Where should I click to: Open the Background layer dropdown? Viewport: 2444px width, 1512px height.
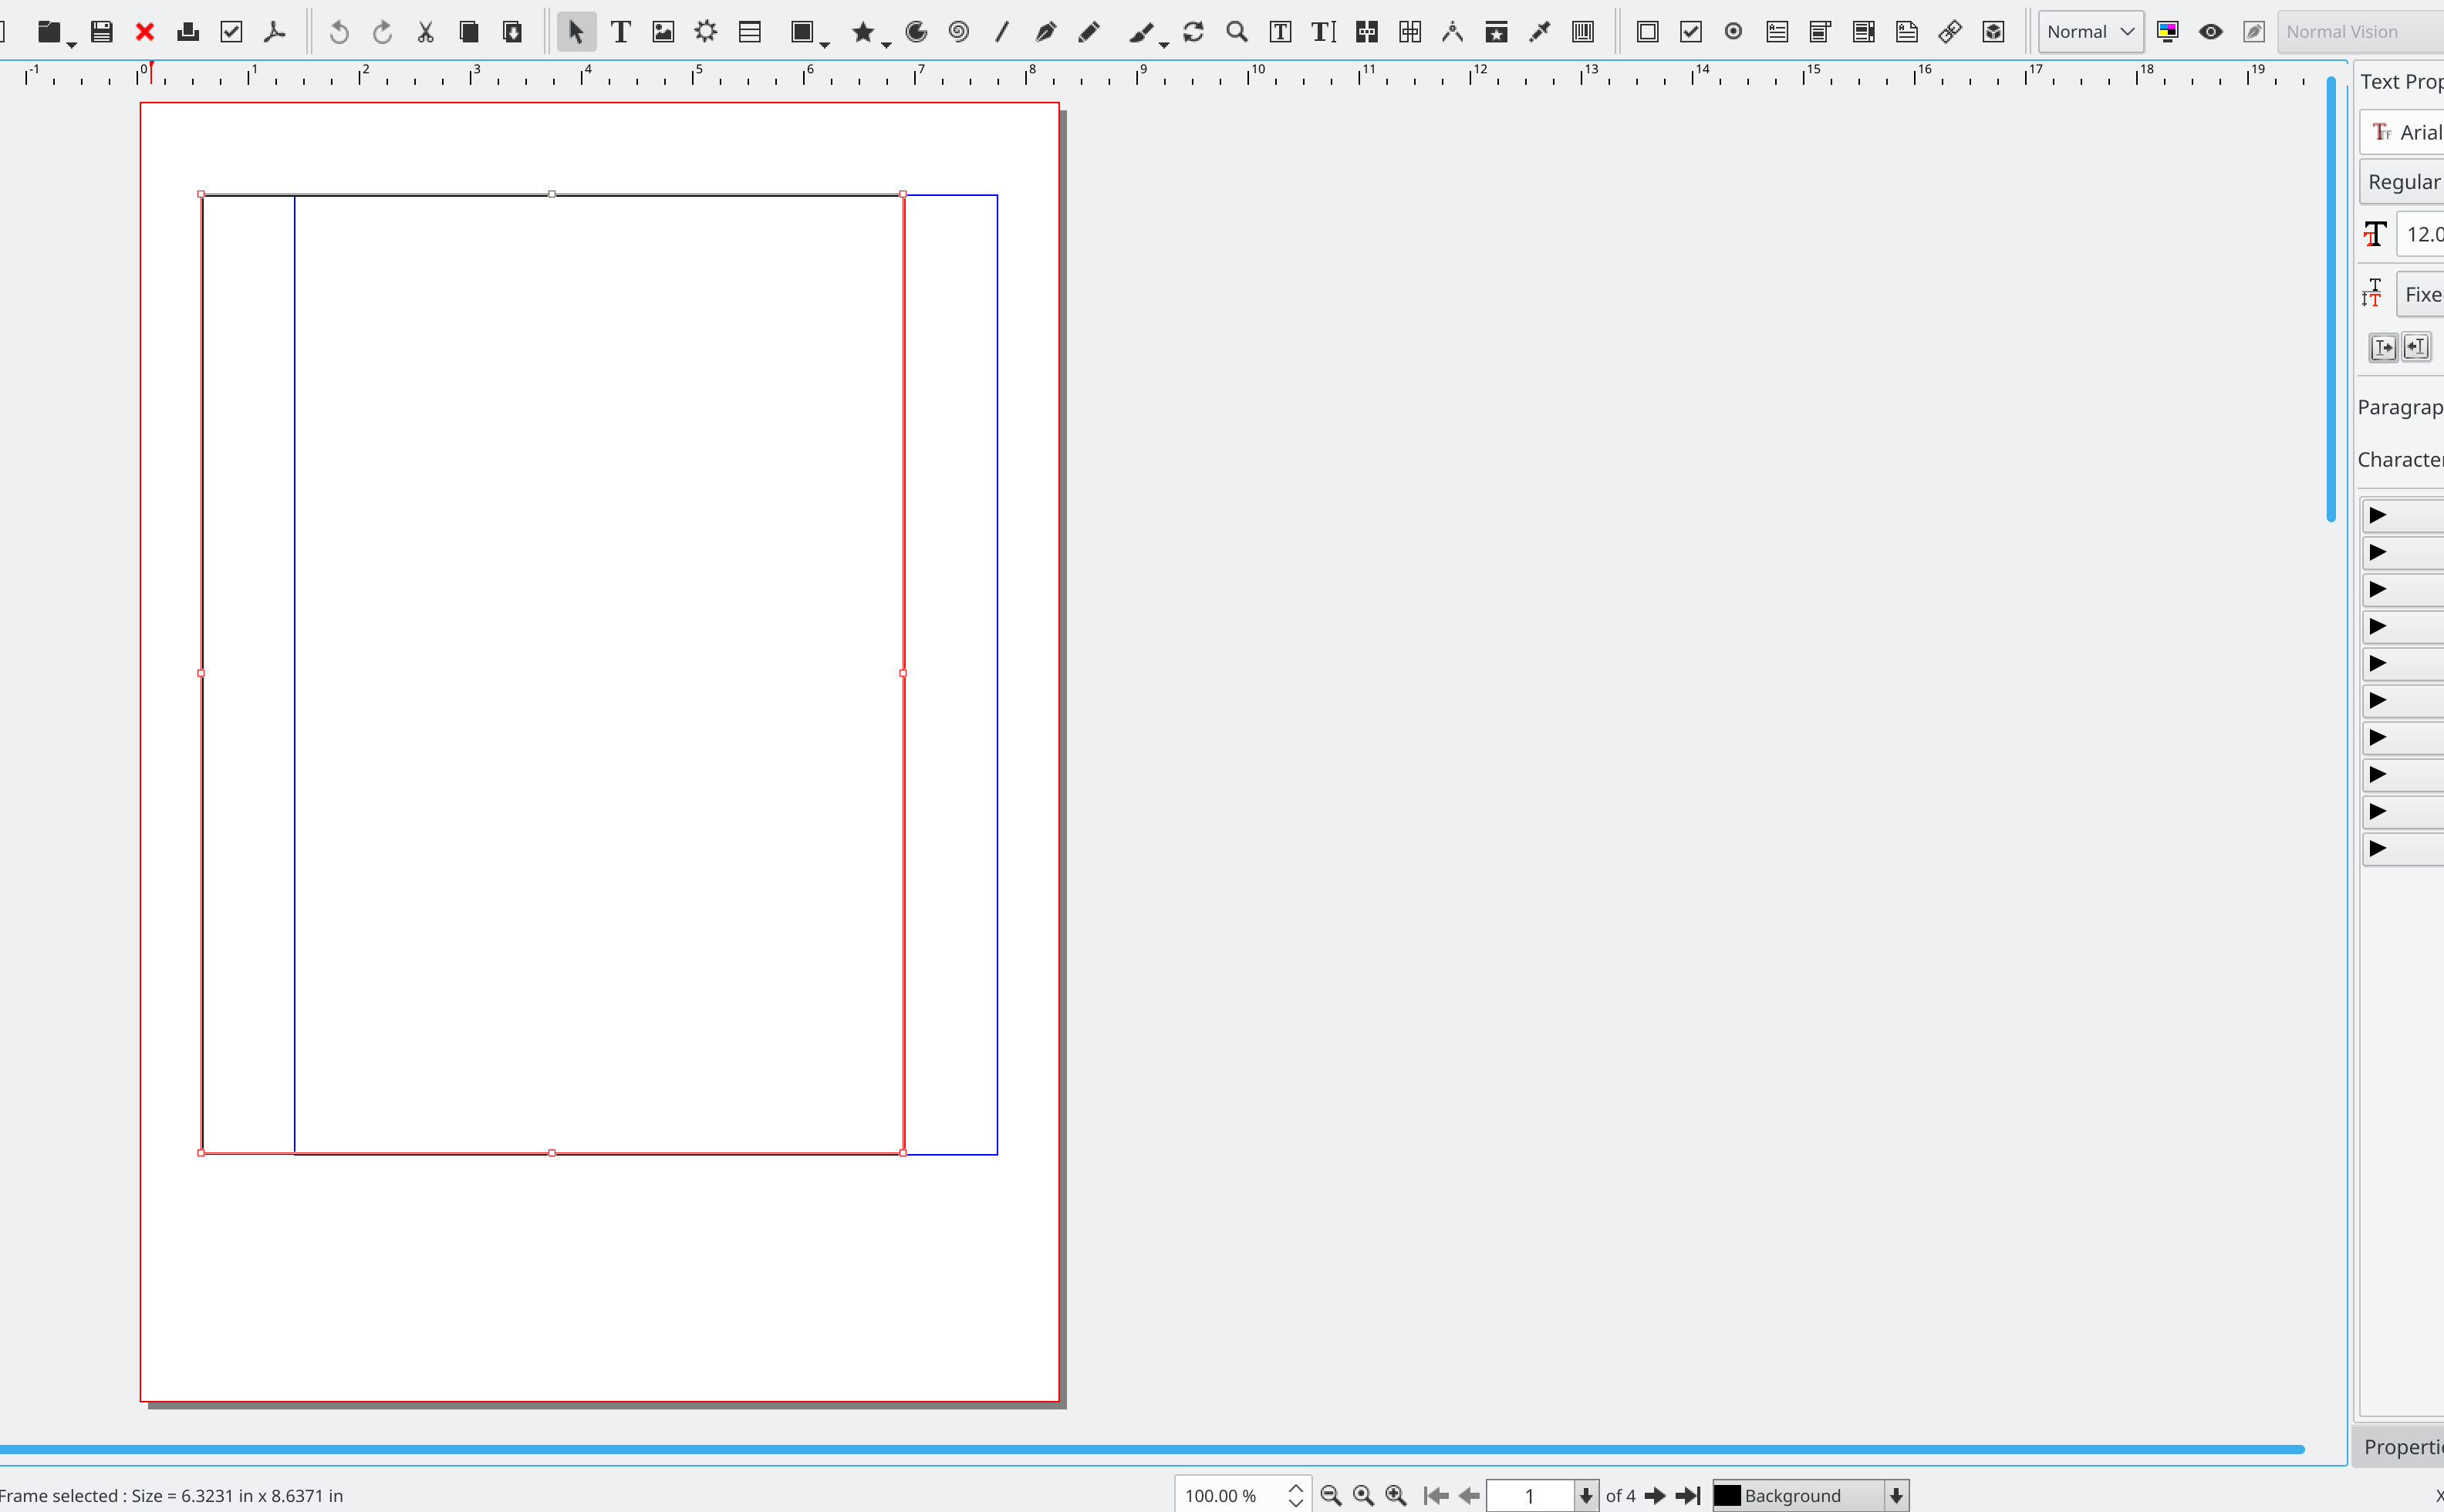coord(1896,1495)
